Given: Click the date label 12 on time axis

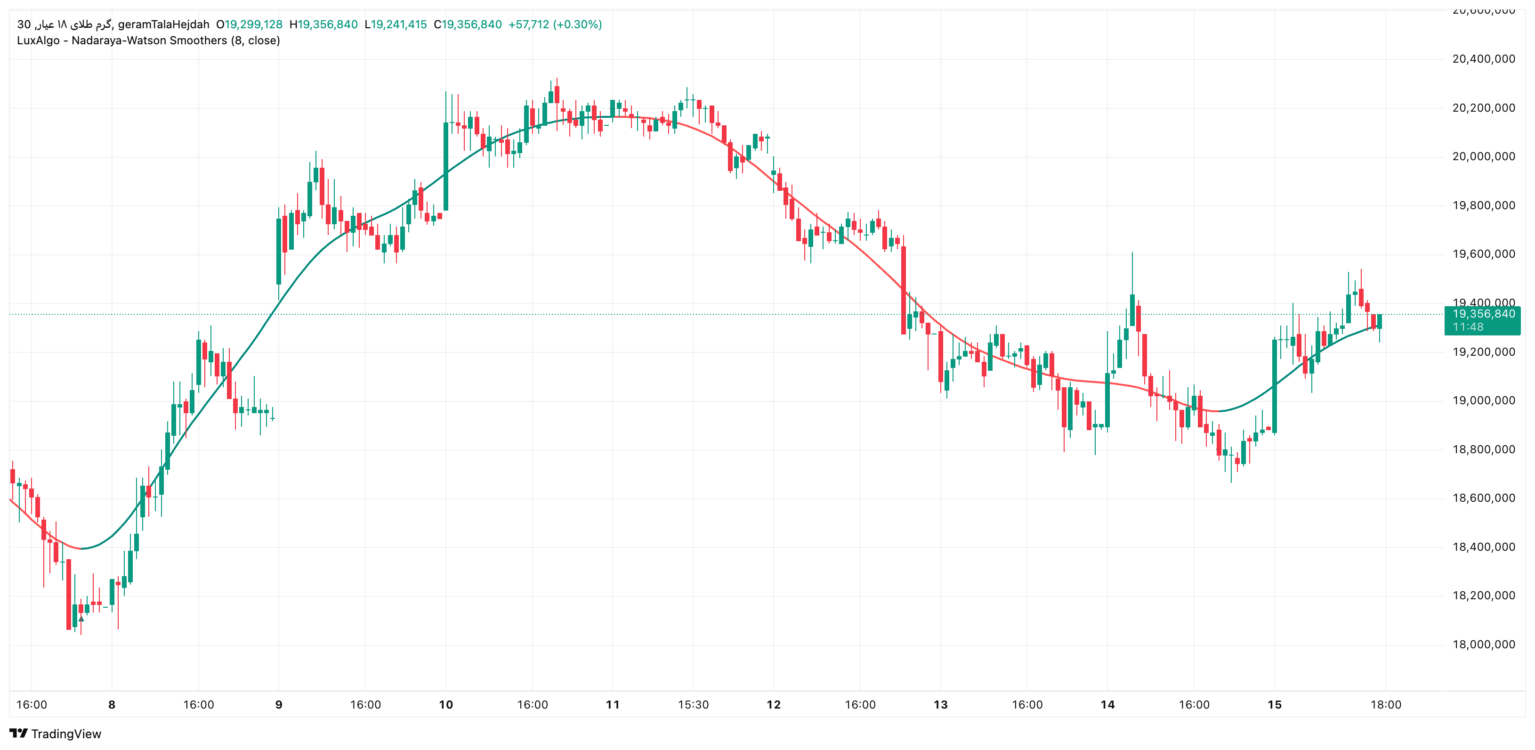Looking at the screenshot, I should coord(774,705).
